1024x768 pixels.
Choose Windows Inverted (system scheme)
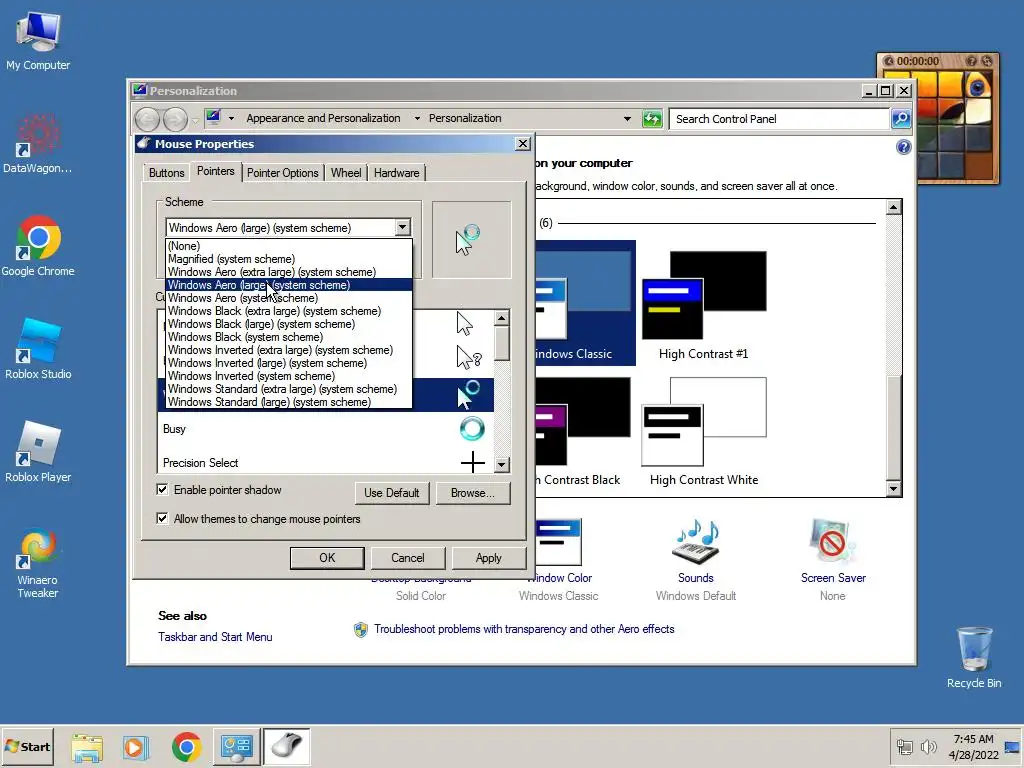coord(289,376)
